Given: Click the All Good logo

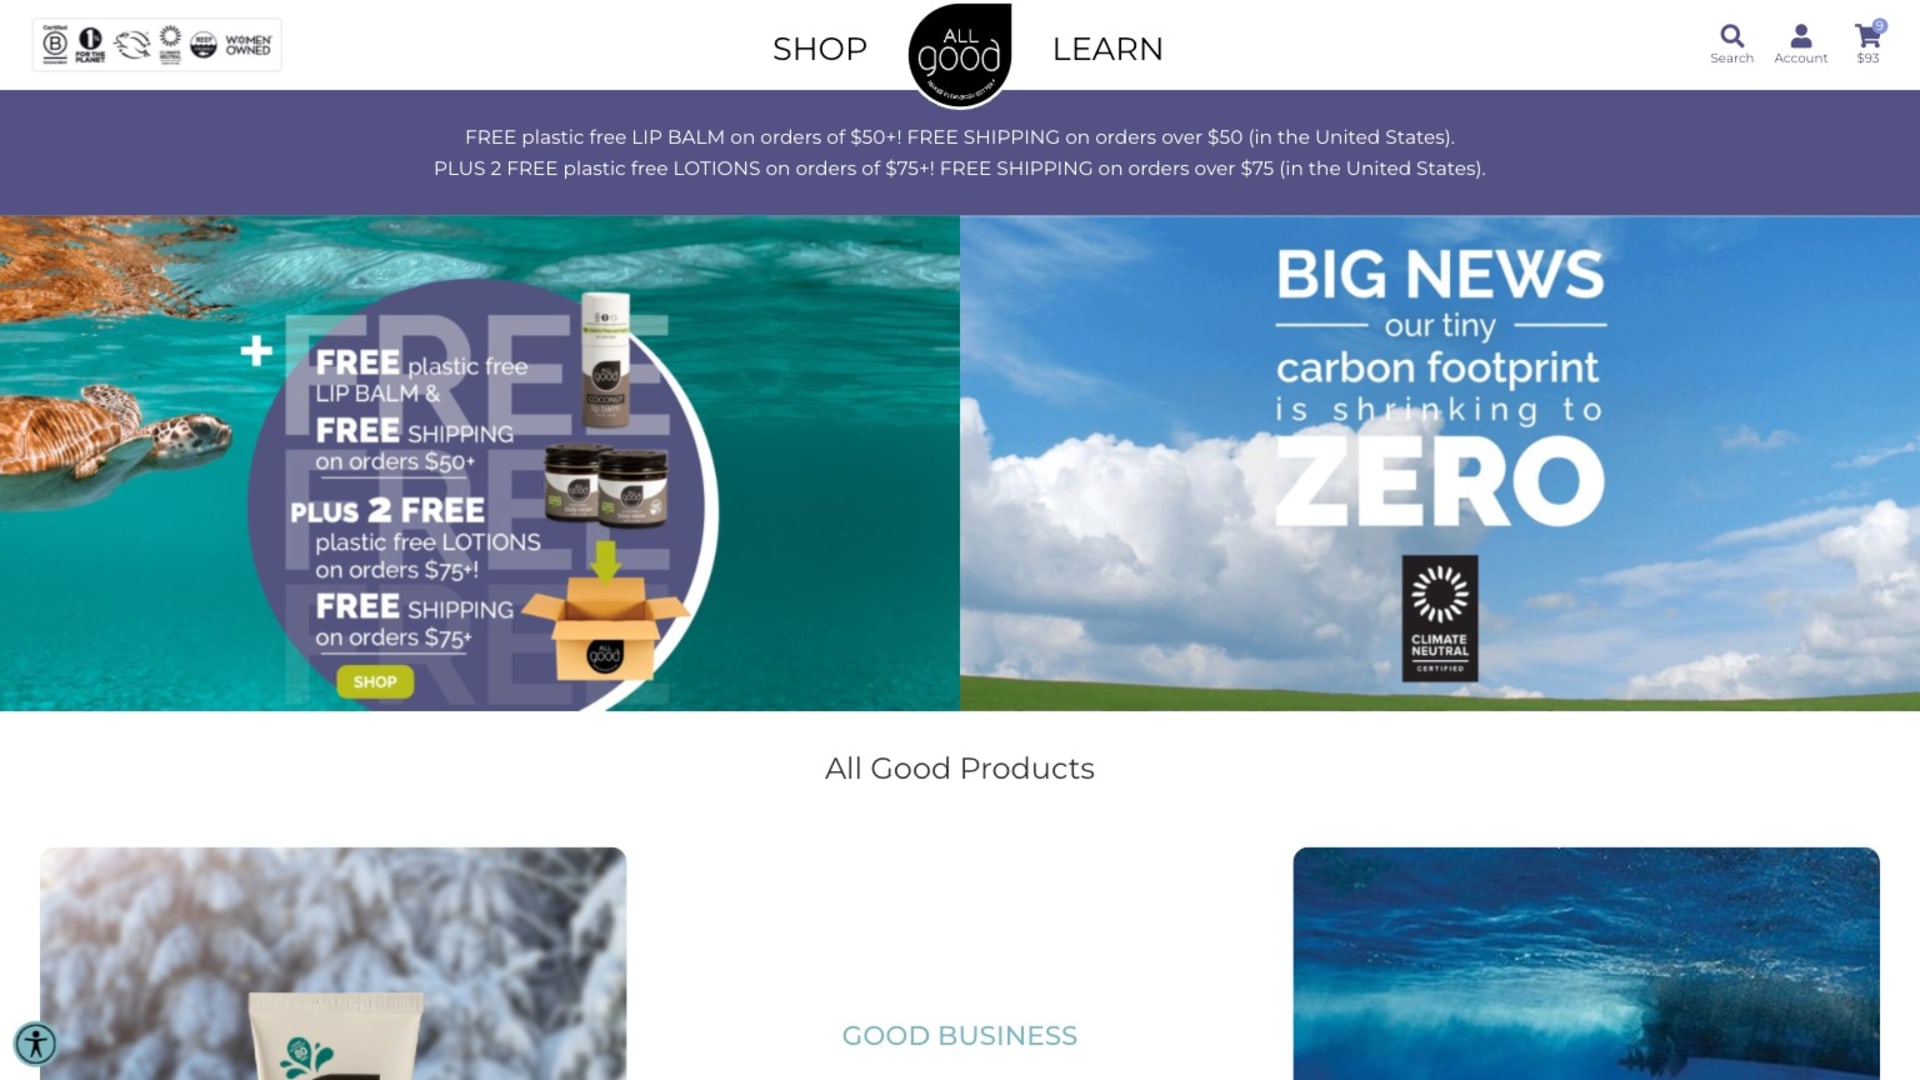Looking at the screenshot, I should (x=960, y=54).
